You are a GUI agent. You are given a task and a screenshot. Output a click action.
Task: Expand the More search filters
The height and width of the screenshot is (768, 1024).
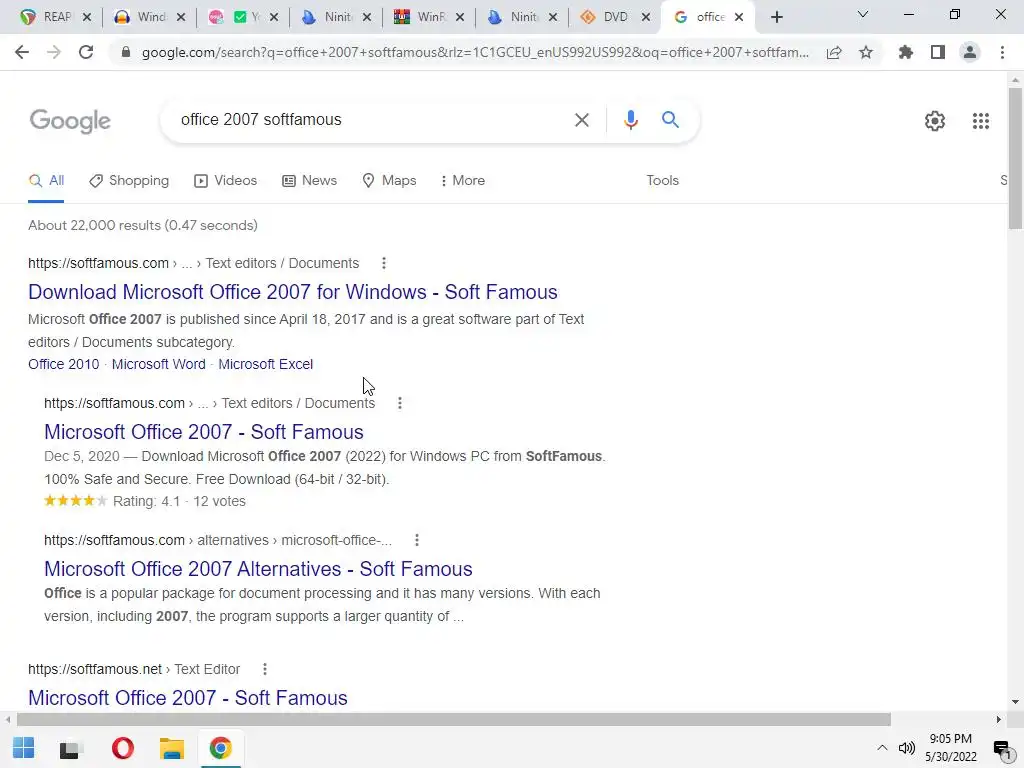click(462, 181)
